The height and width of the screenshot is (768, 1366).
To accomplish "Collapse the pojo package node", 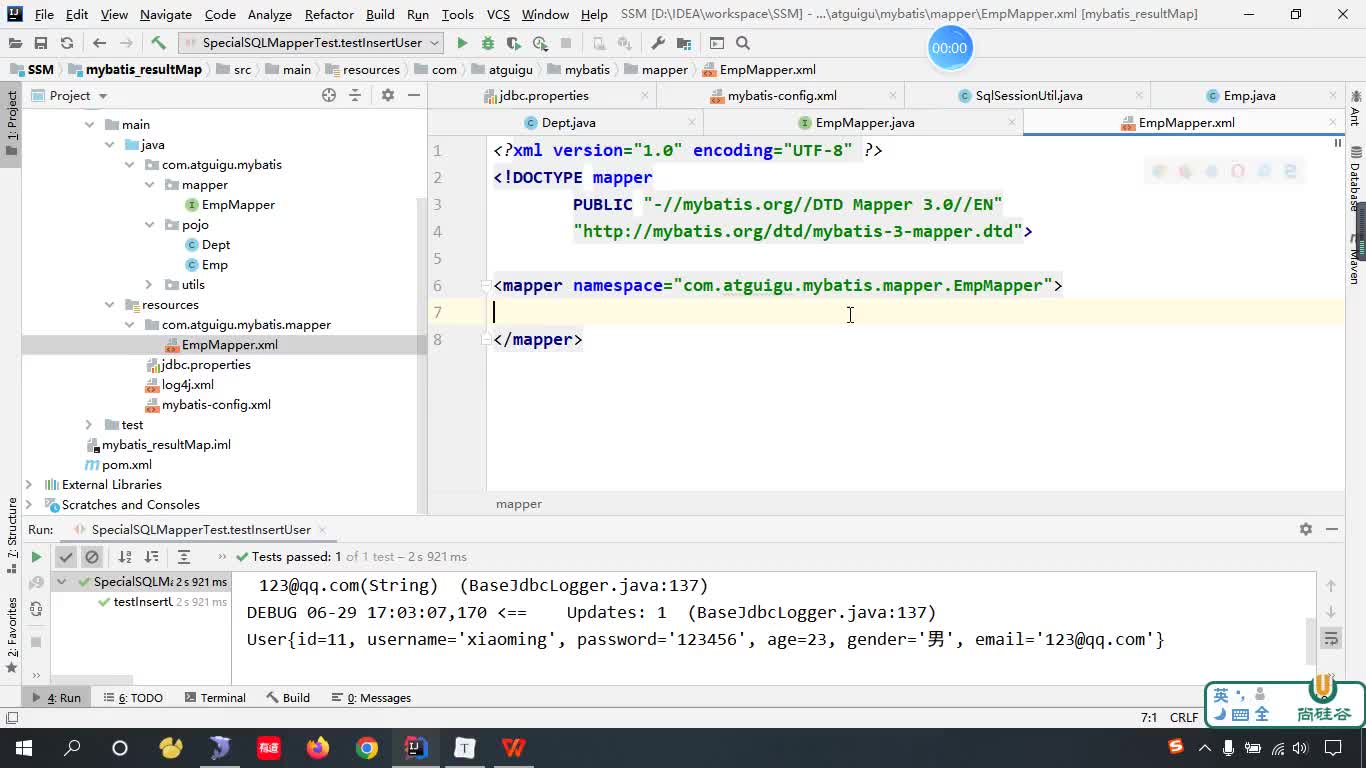I will 149,225.
